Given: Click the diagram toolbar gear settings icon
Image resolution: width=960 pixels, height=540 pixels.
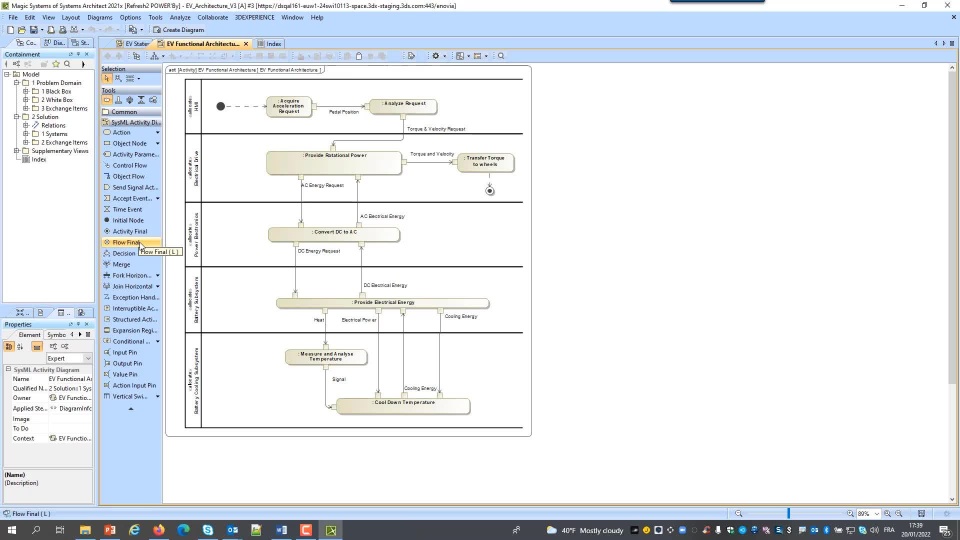Looking at the screenshot, I should point(435,56).
